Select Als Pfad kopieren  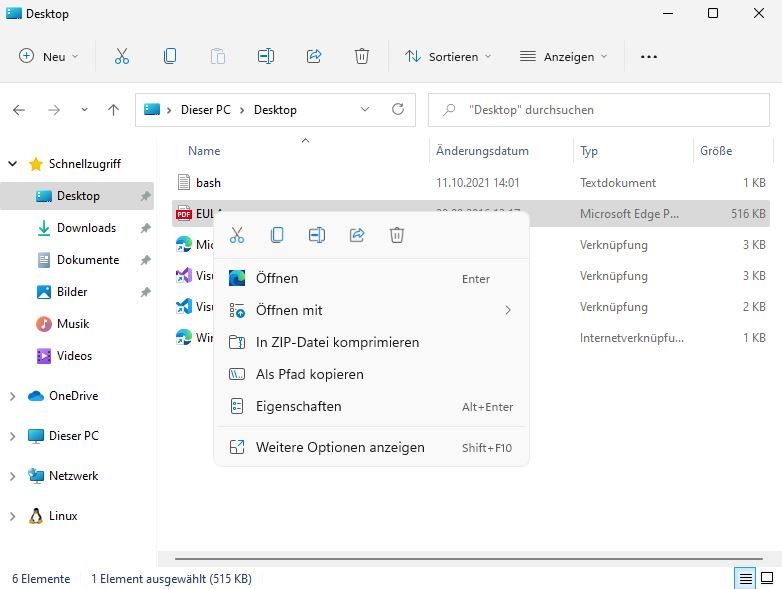[371, 374]
